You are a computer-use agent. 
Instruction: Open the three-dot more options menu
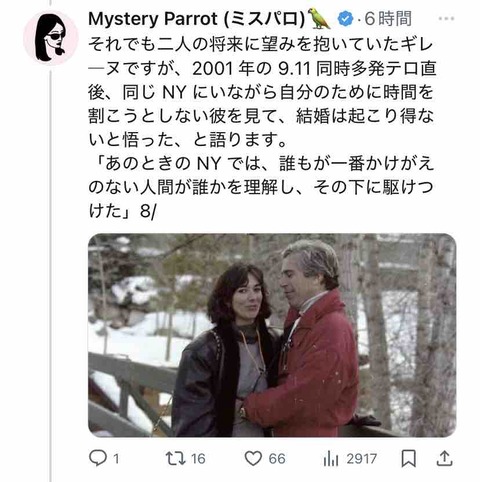[446, 19]
